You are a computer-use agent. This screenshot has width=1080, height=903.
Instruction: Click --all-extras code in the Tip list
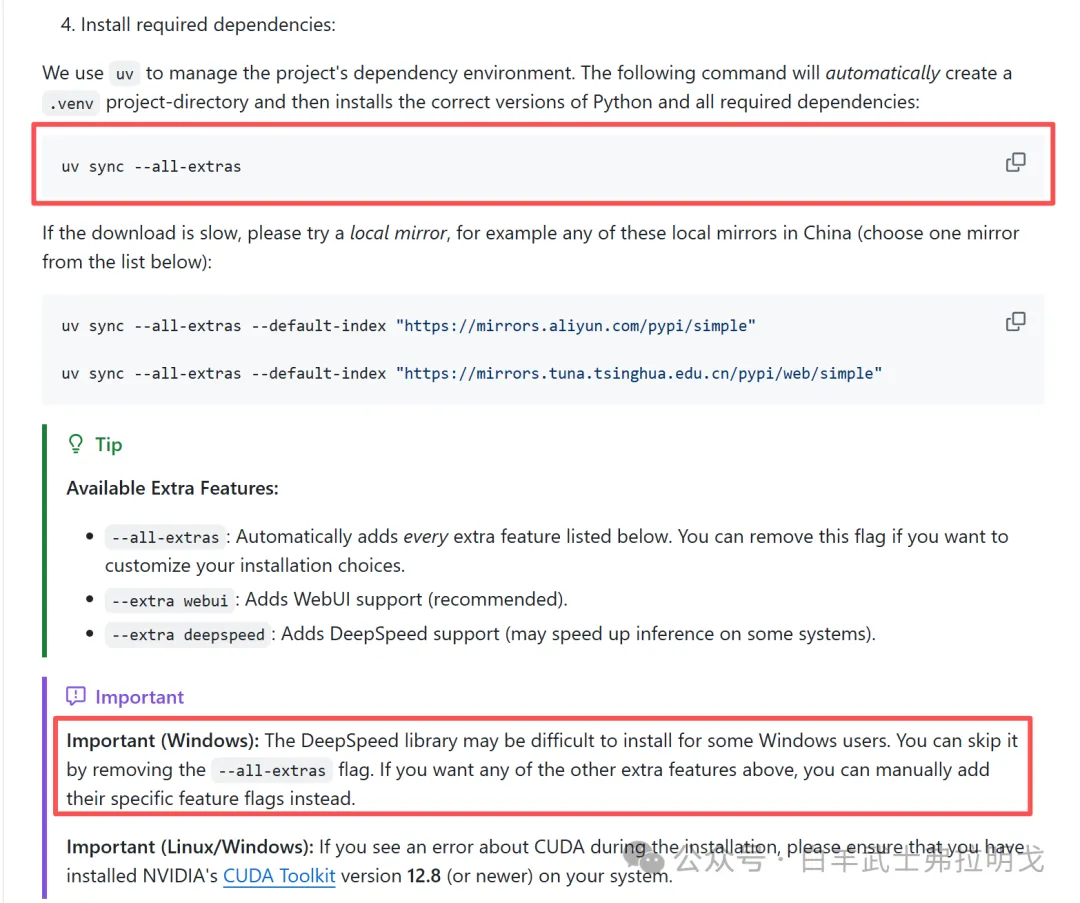(165, 538)
